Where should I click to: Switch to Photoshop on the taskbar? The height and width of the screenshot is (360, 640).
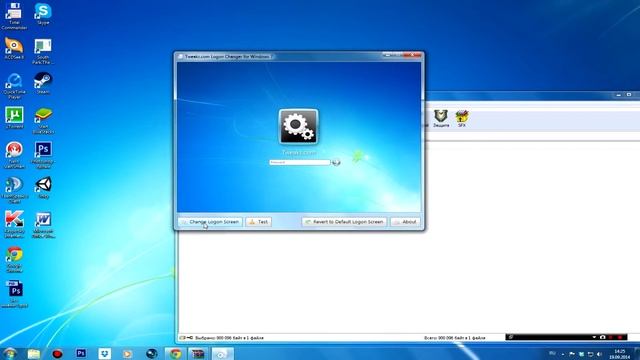click(x=81, y=353)
